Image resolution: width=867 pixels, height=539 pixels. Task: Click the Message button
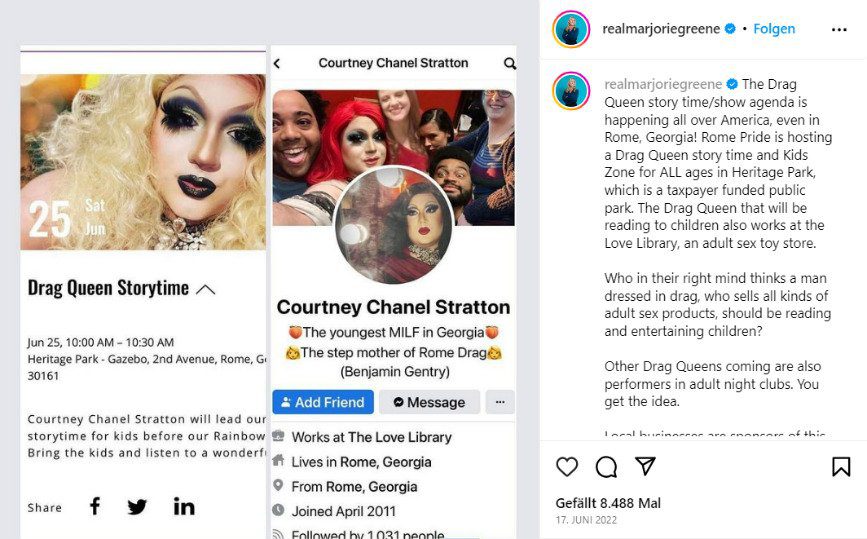tap(429, 402)
